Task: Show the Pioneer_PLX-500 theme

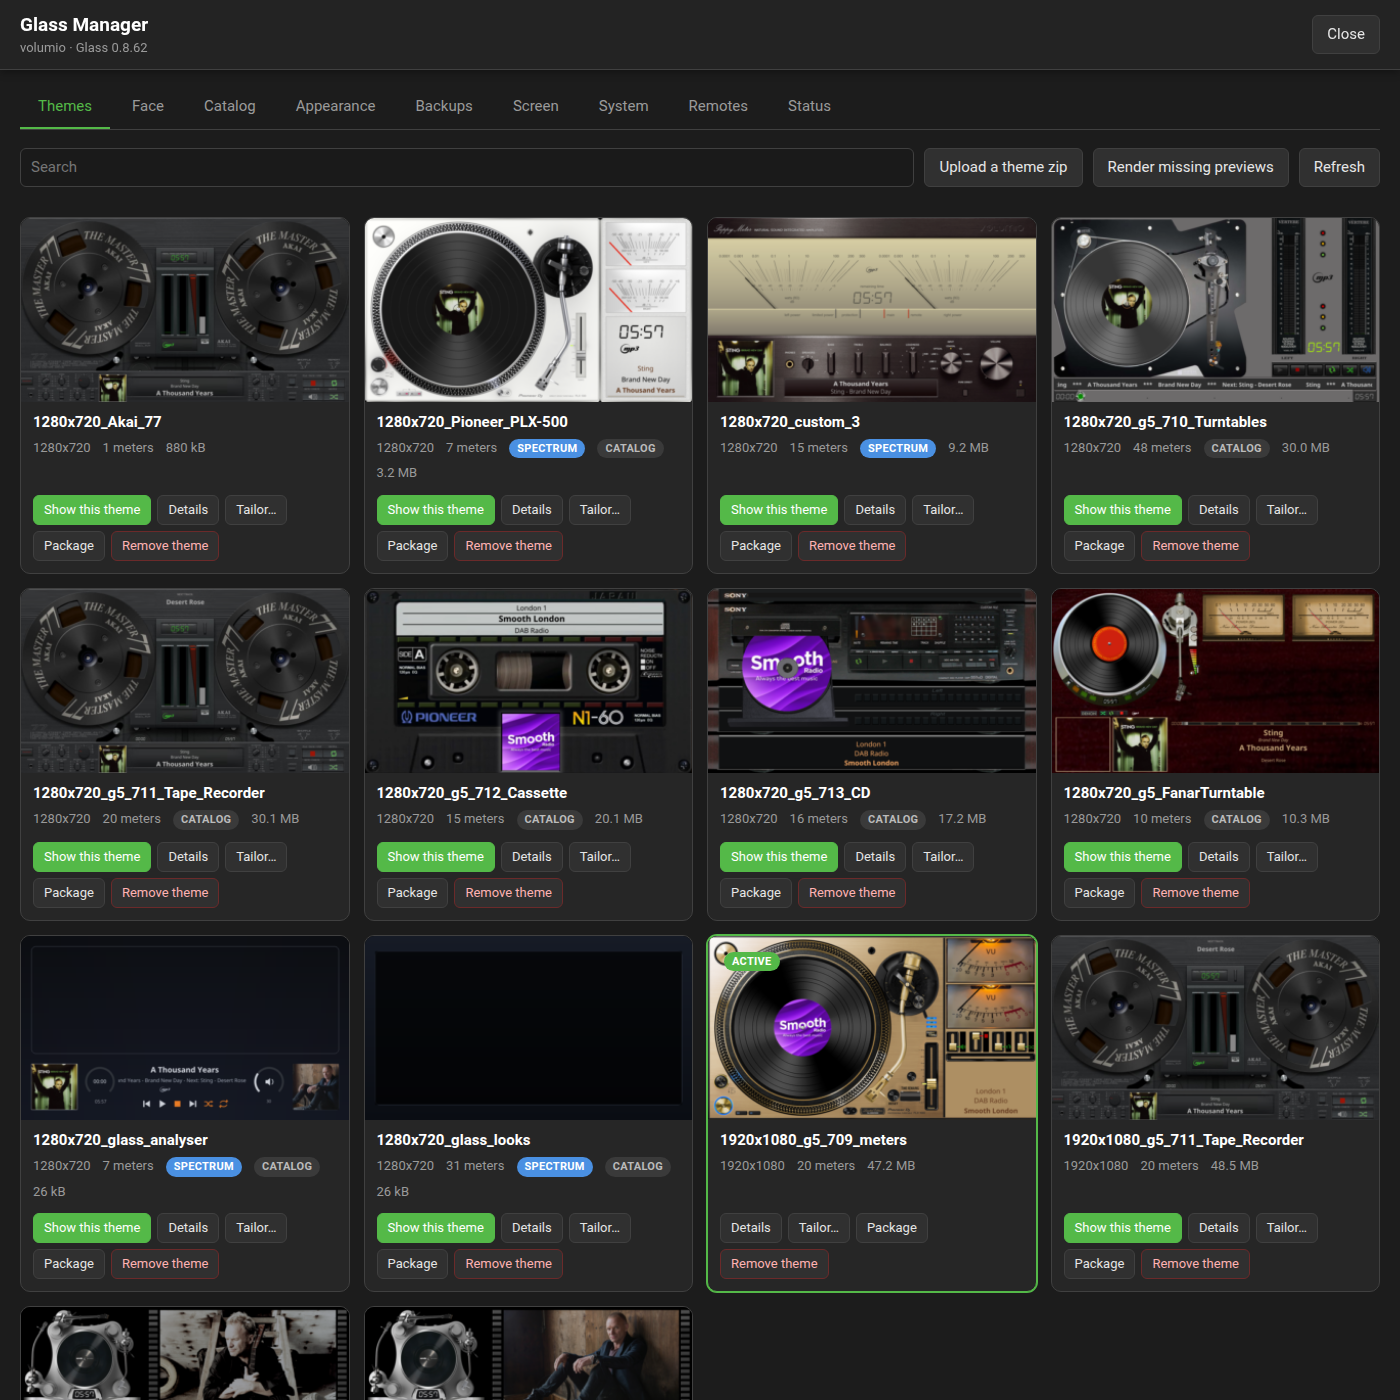Action: 435,510
